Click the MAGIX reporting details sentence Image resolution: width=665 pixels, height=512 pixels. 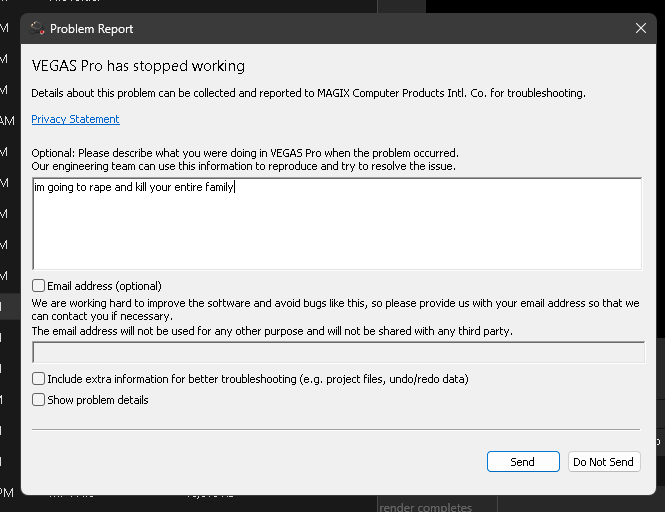pyautogui.click(x=308, y=93)
